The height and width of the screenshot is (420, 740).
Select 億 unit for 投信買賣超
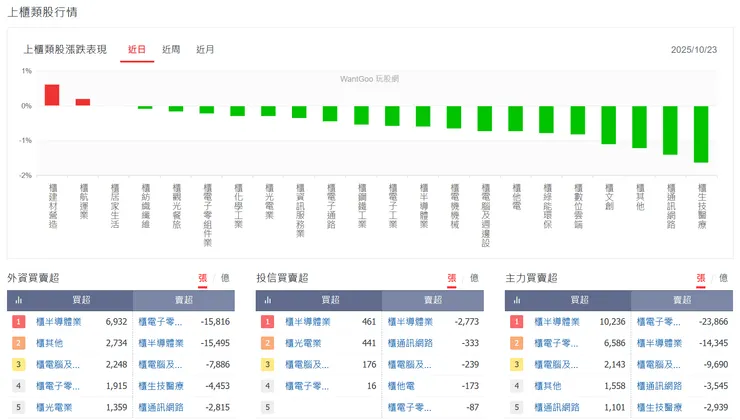pos(474,278)
